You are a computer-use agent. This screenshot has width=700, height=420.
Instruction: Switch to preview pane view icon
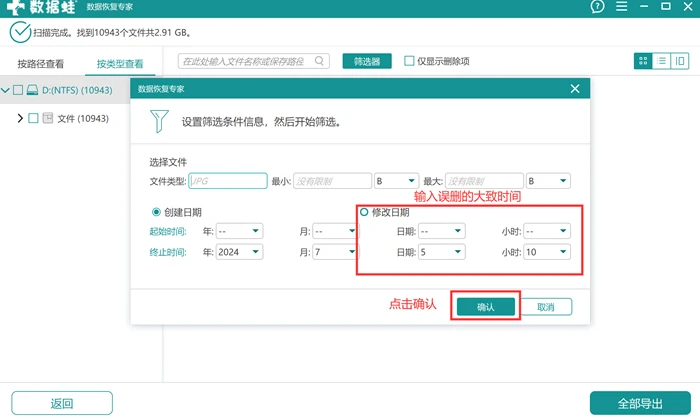[x=679, y=61]
